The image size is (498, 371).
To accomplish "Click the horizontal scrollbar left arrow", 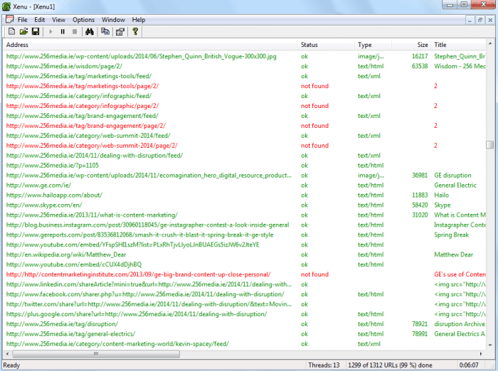I will (7, 354).
